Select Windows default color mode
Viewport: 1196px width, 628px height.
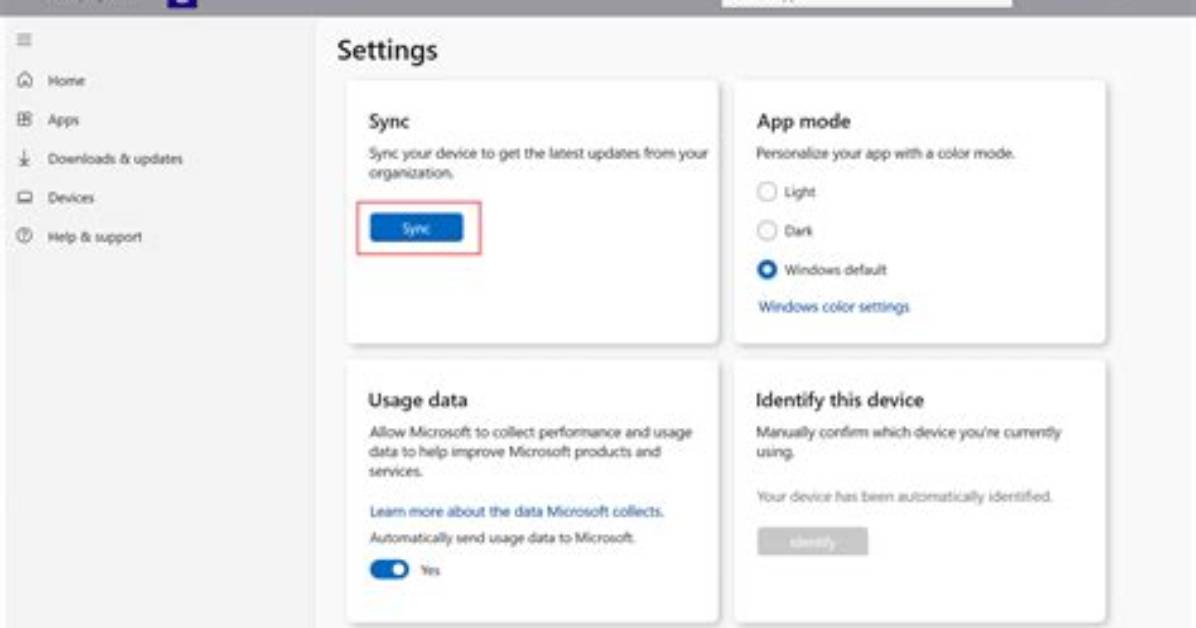(767, 269)
